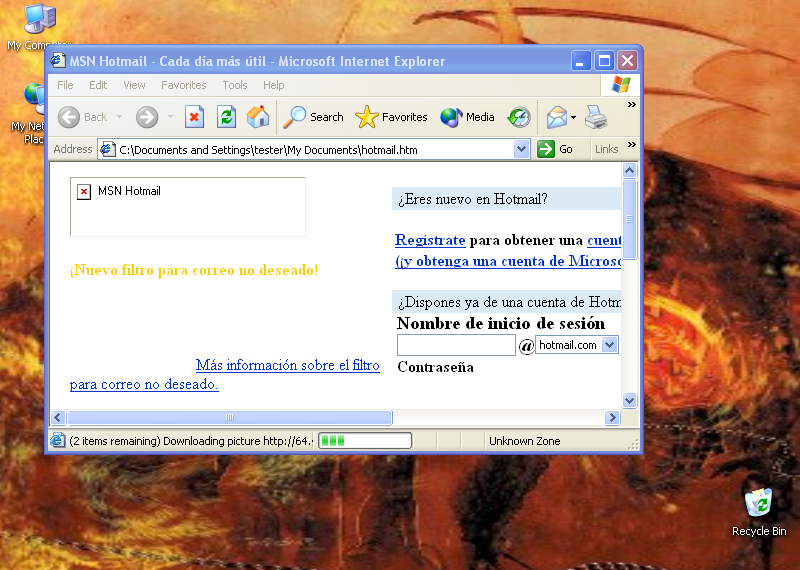Viewport: 800px width, 570px height.
Task: Click the Windows flag logo throbber
Action: coord(620,85)
